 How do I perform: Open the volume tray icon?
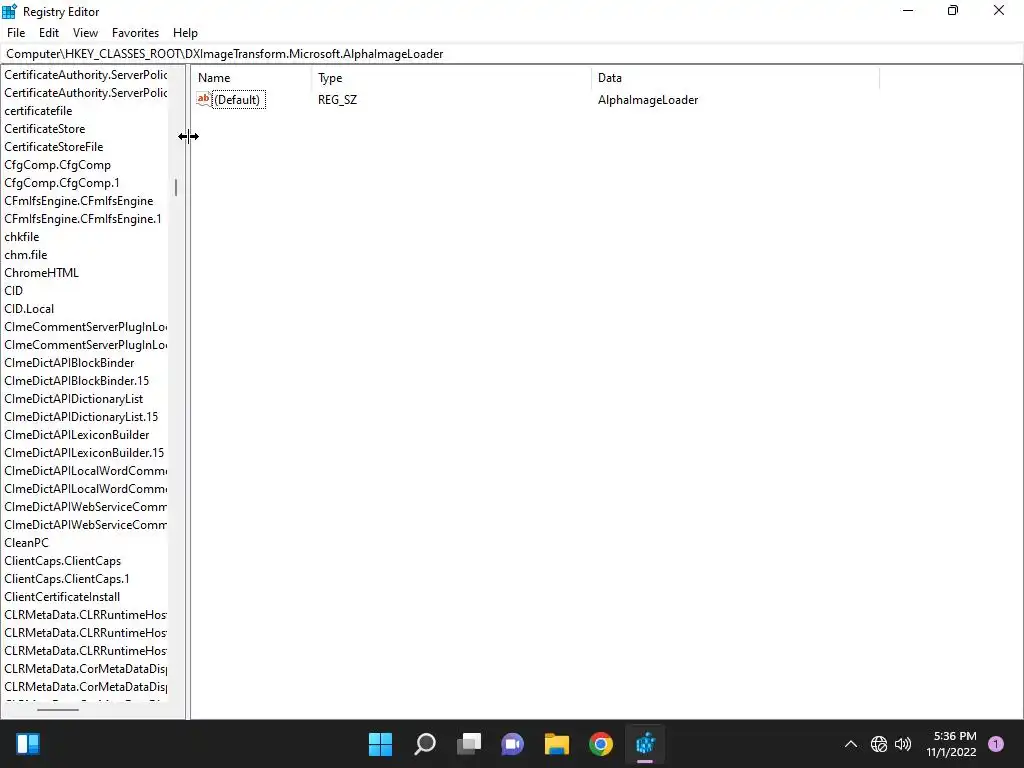coord(903,744)
